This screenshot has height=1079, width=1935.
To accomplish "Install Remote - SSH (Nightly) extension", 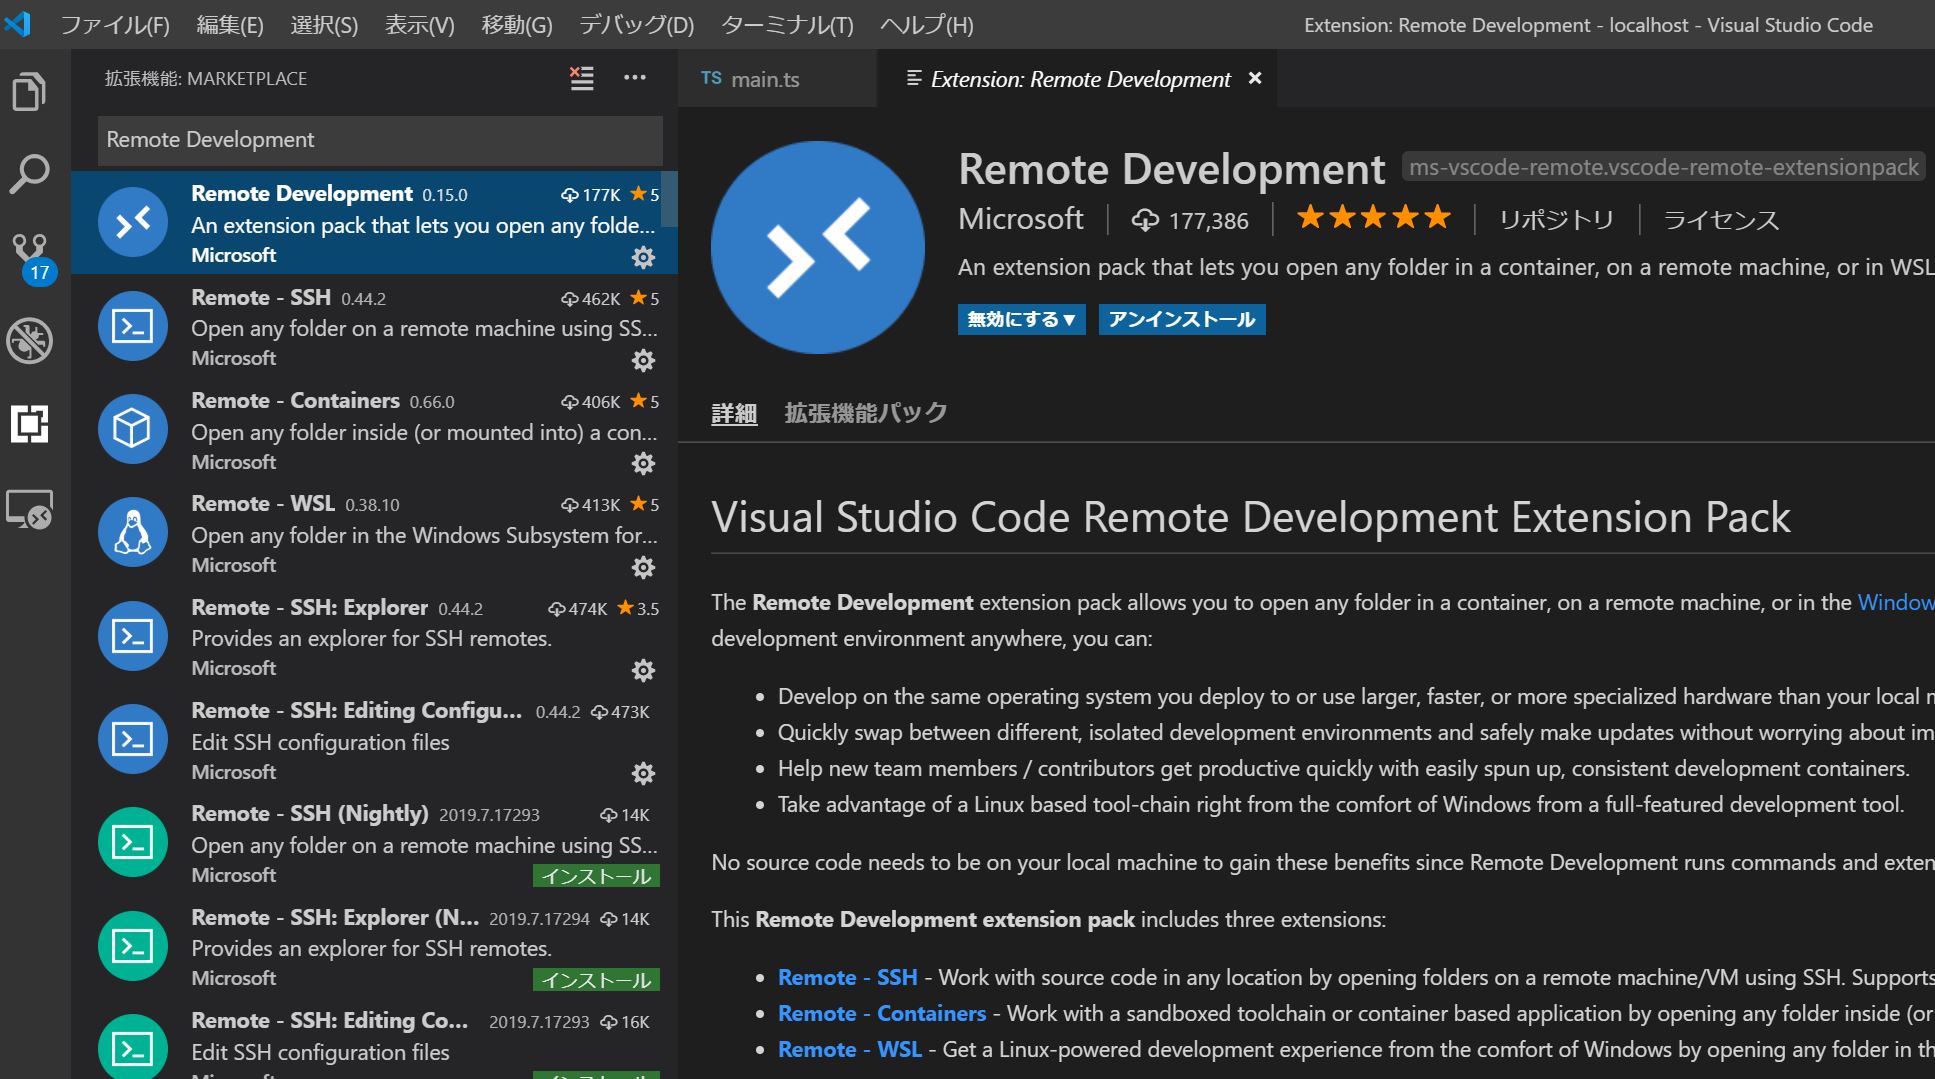I will pyautogui.click(x=596, y=876).
